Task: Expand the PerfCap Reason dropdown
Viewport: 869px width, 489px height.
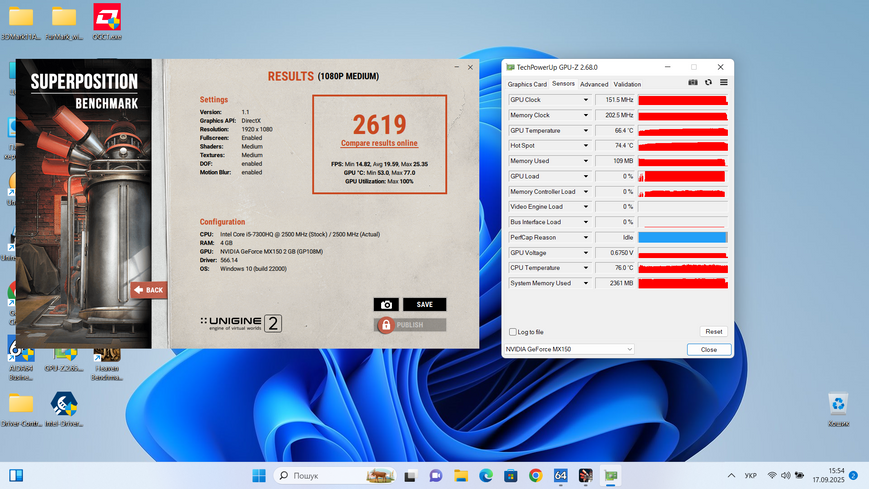Action: coord(586,237)
